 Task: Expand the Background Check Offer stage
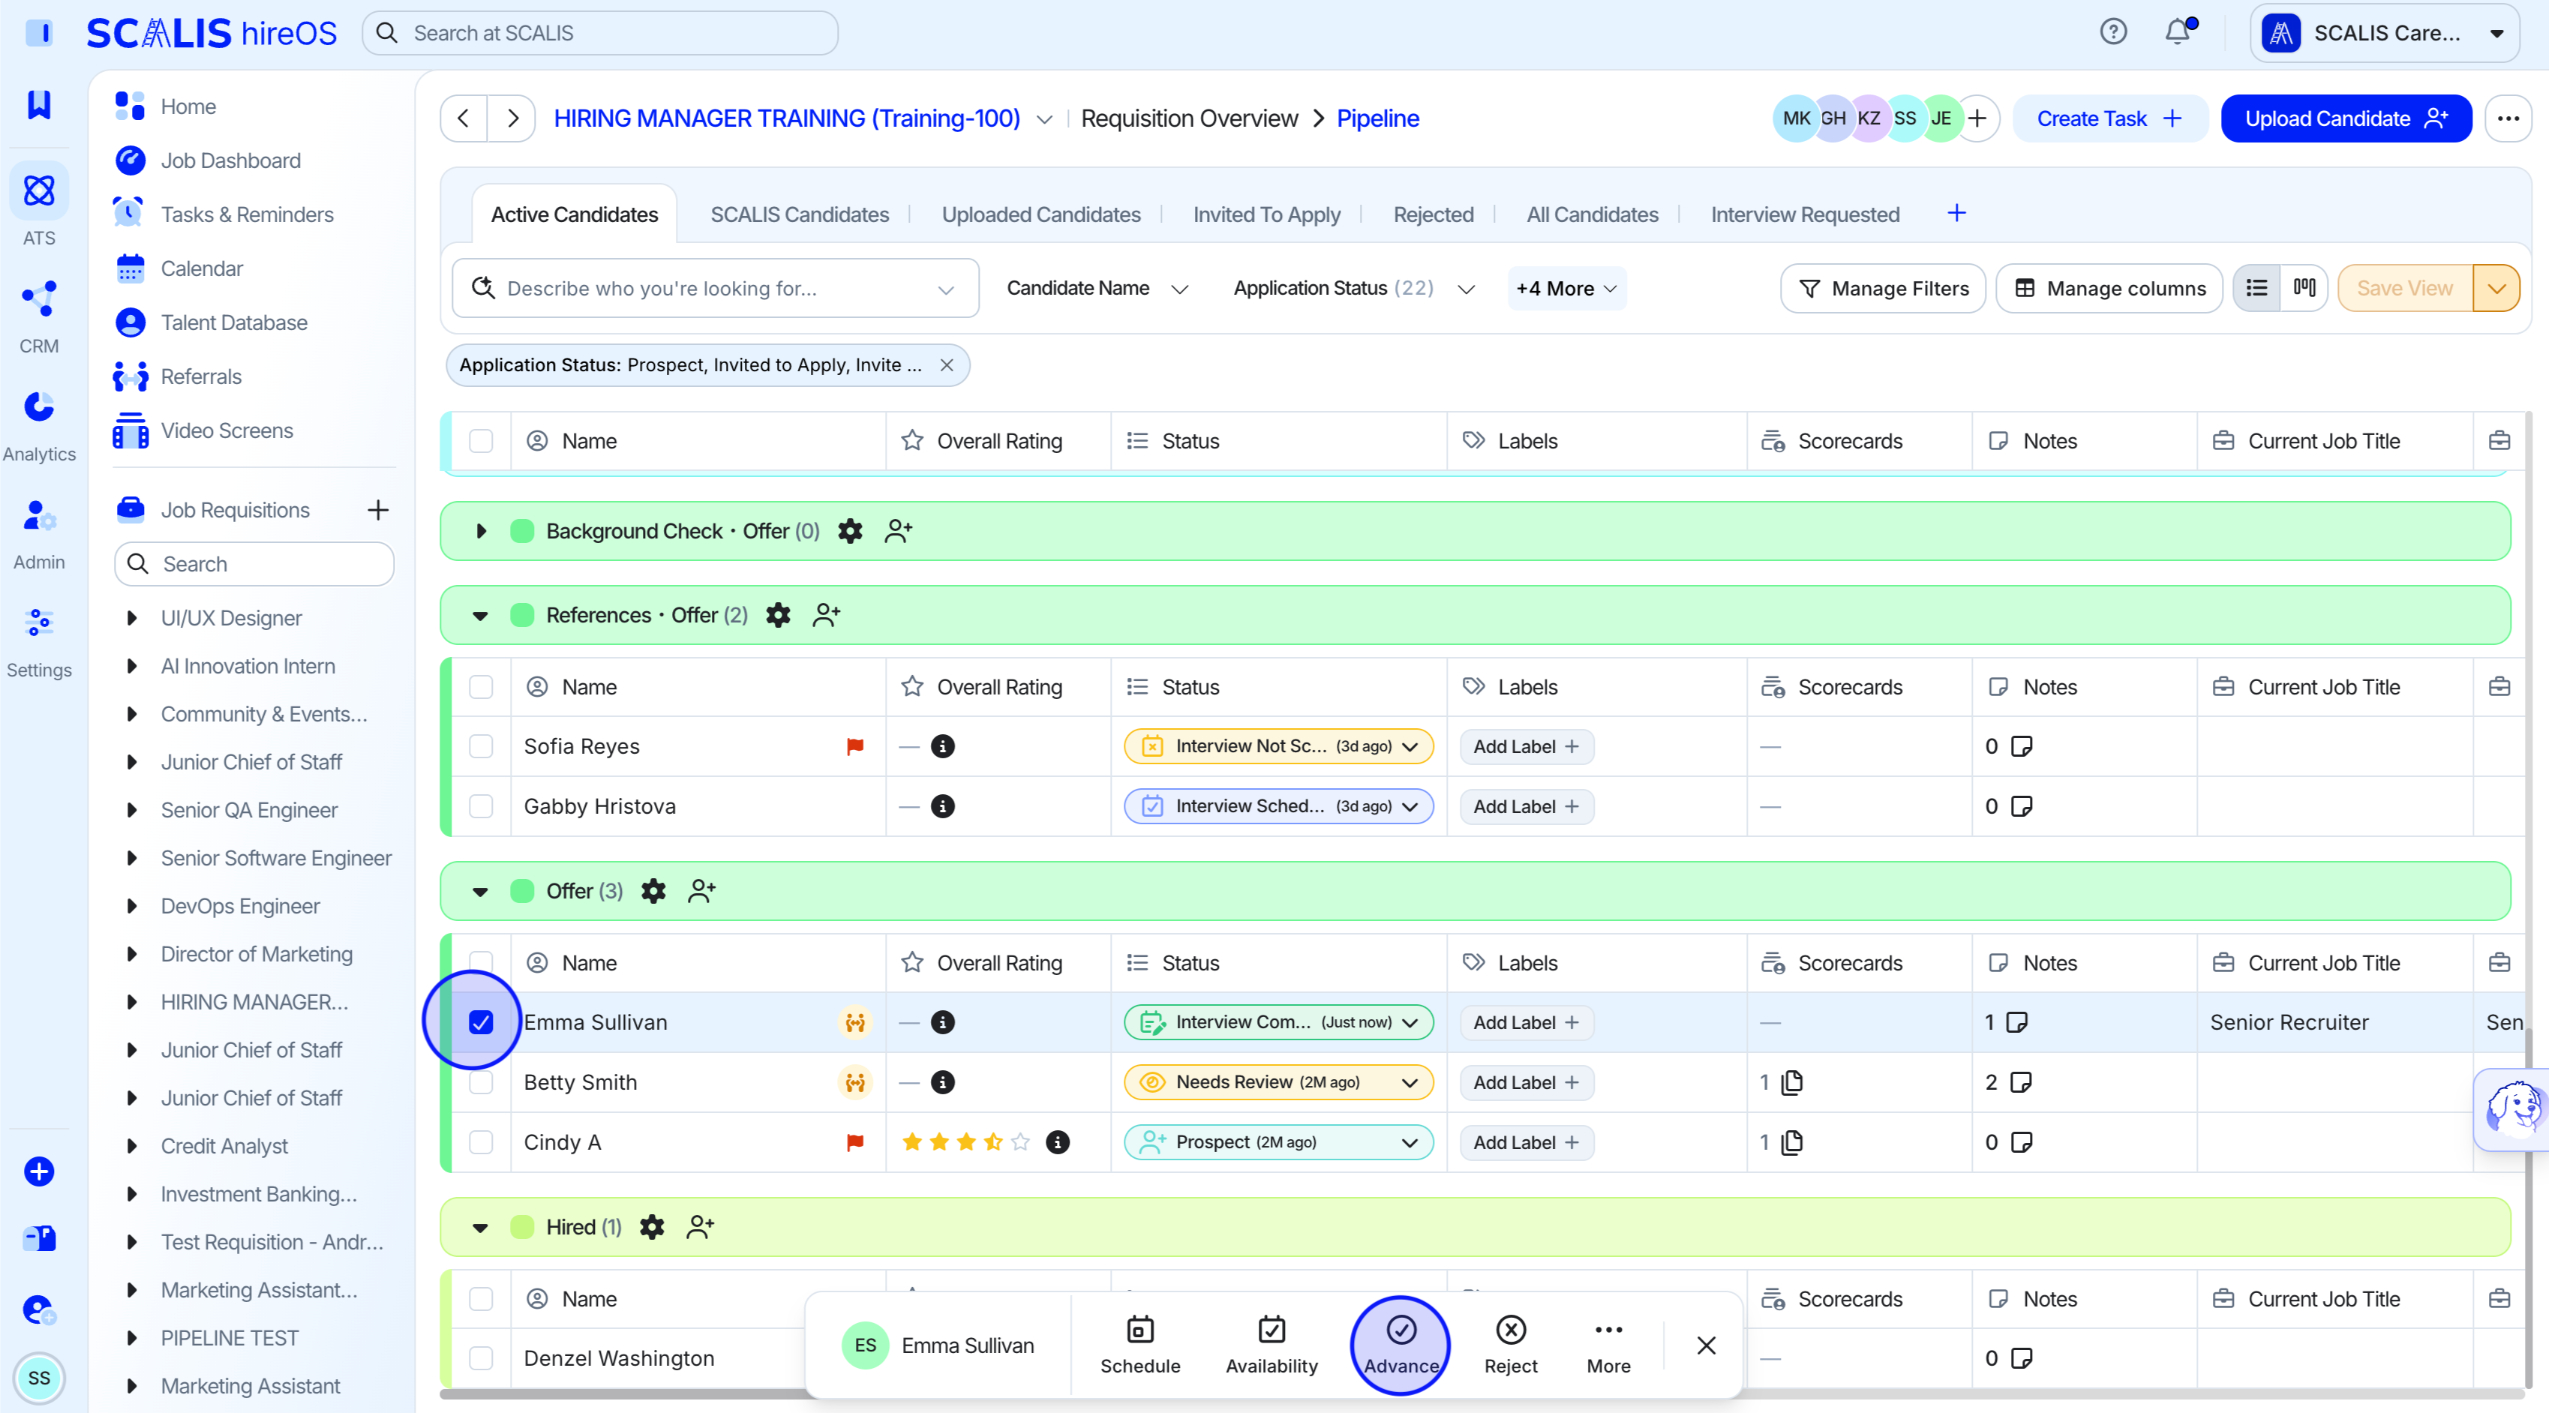[x=481, y=531]
